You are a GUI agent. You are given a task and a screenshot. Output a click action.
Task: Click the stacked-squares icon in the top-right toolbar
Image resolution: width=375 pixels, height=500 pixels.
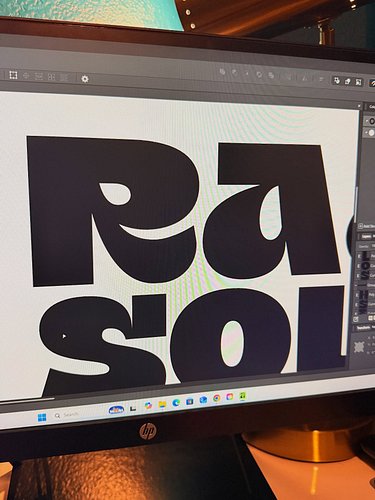pyautogui.click(x=347, y=81)
